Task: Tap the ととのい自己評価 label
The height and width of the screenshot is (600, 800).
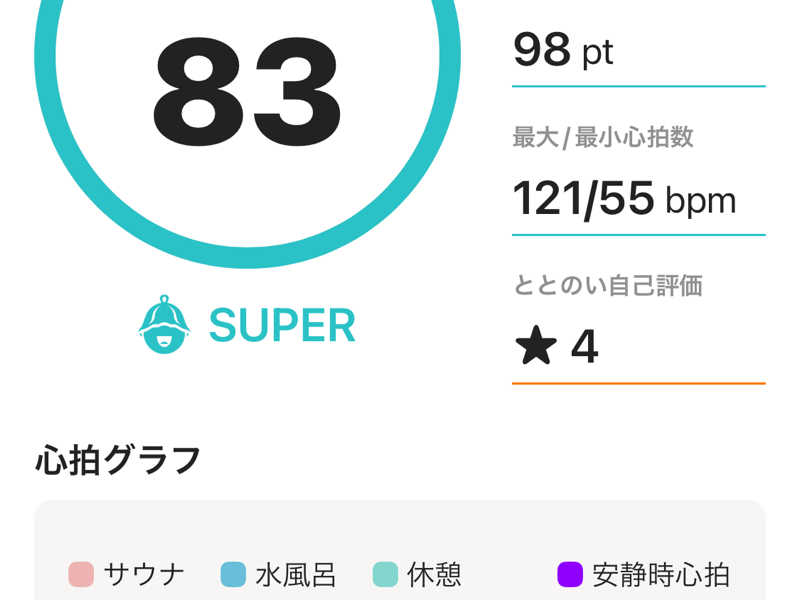Action: click(608, 285)
